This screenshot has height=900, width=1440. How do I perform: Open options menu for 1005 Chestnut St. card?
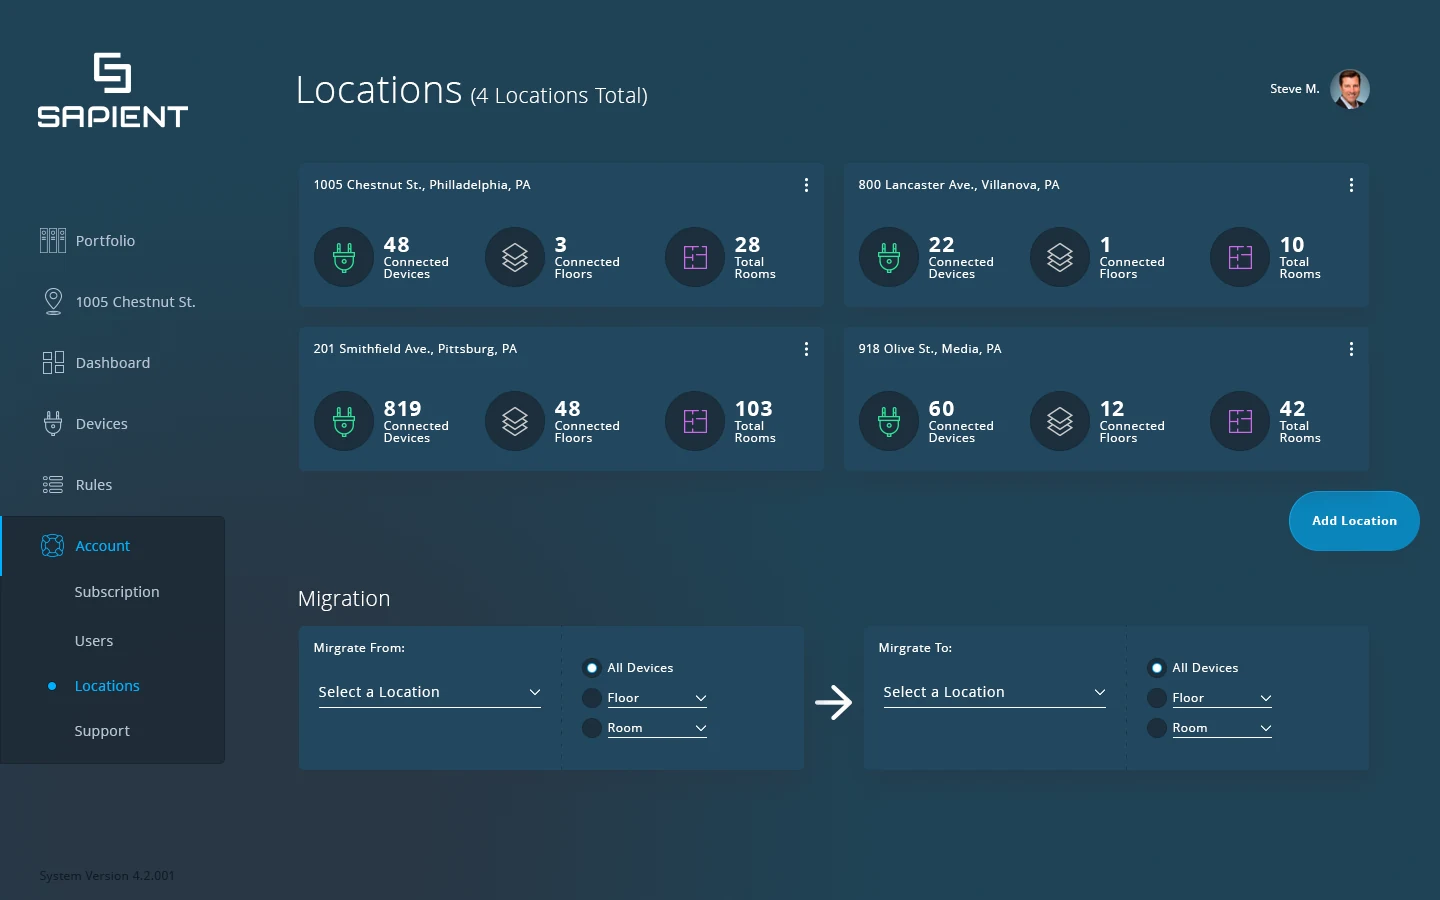click(806, 185)
